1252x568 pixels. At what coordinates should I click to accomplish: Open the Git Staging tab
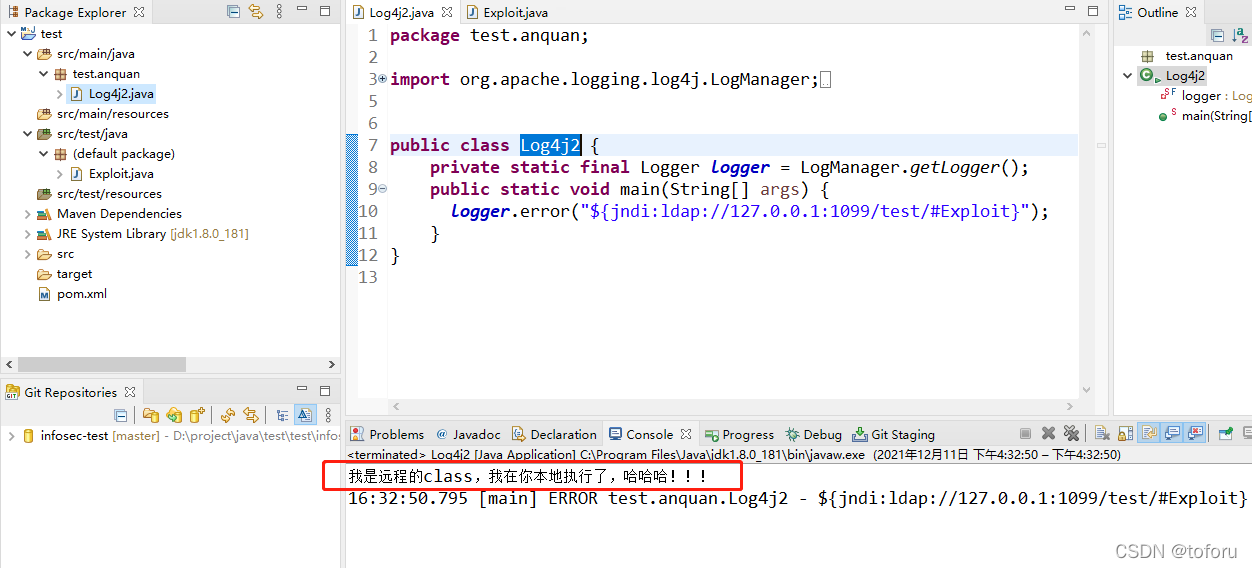point(893,434)
